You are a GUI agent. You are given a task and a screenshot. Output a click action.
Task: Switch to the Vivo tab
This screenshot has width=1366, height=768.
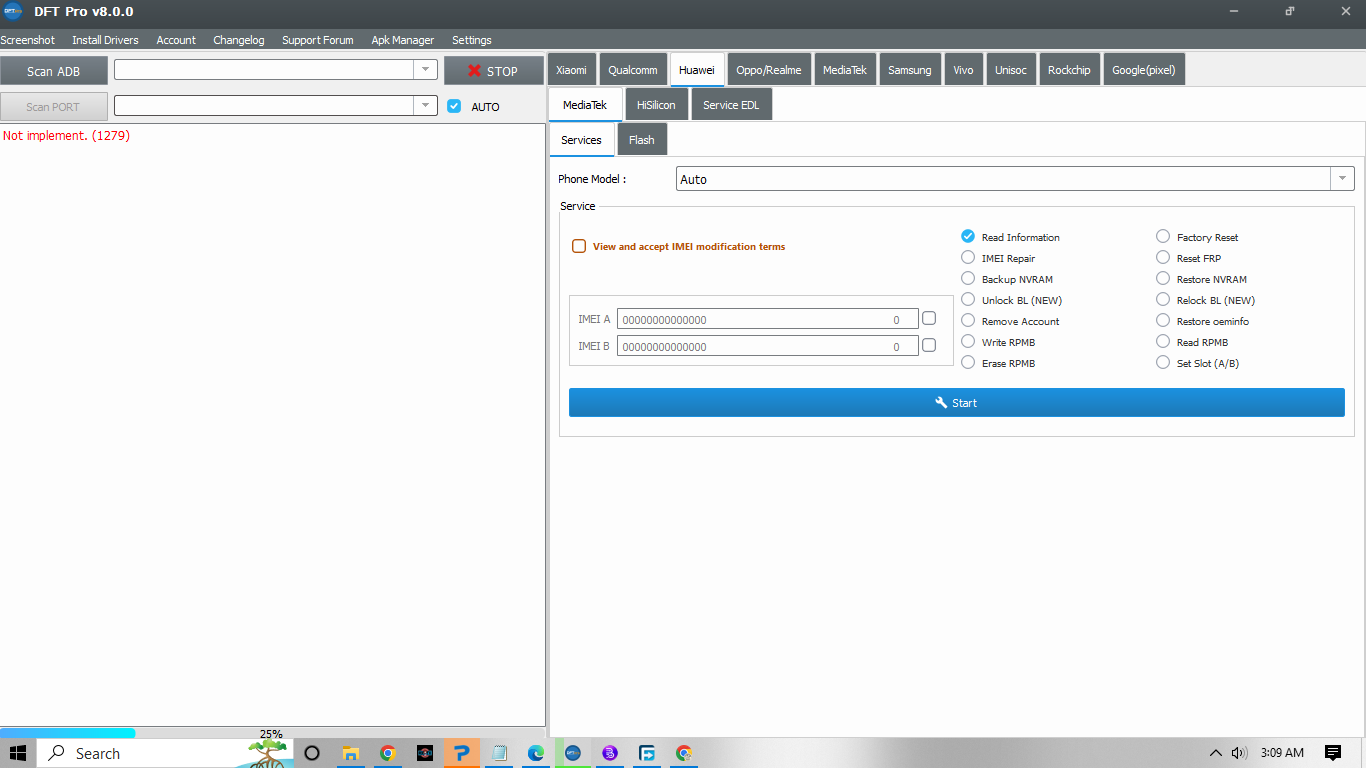[x=963, y=70]
